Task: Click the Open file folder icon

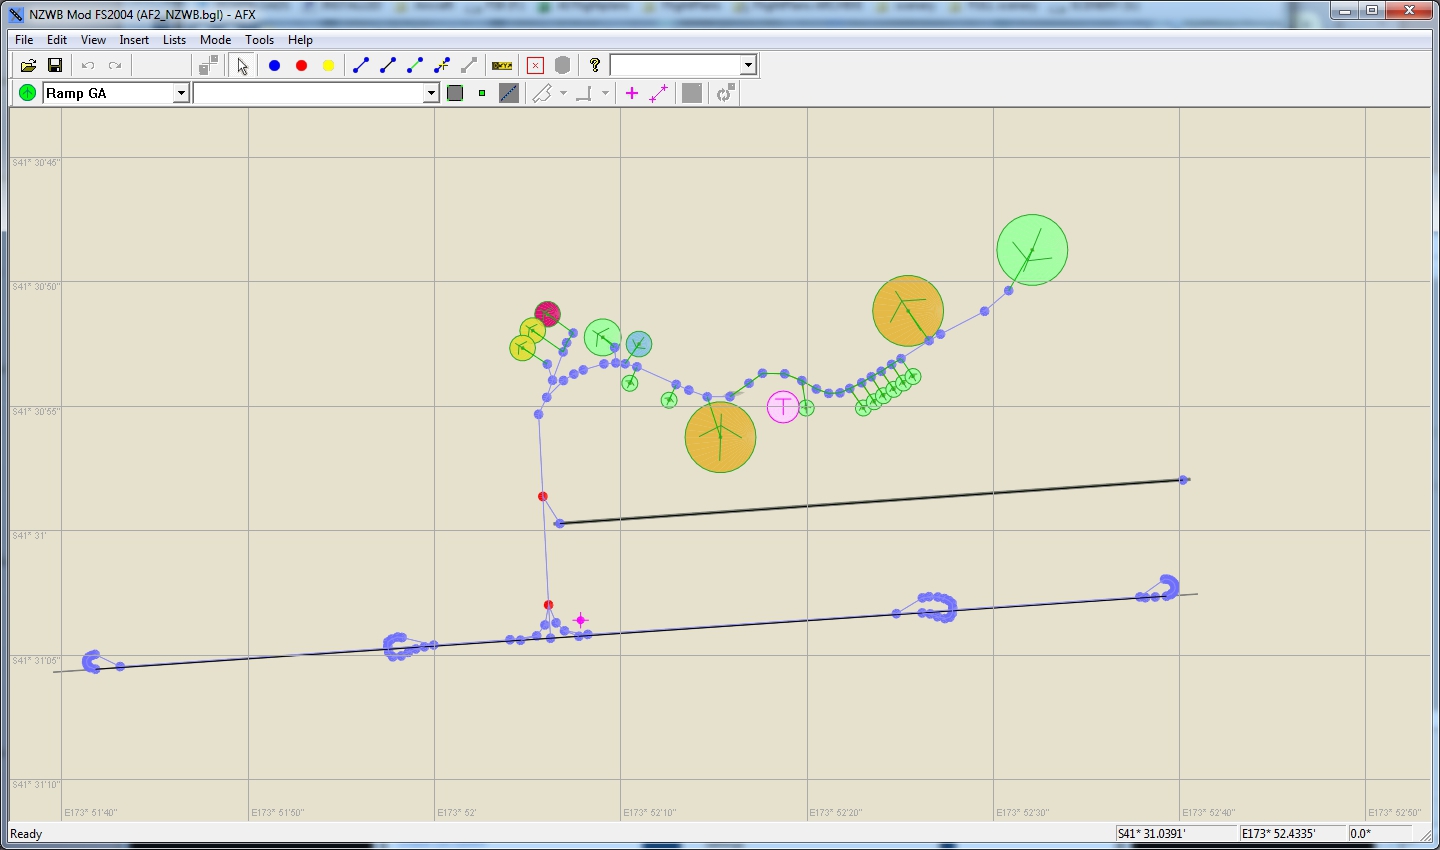Action: click(x=28, y=65)
